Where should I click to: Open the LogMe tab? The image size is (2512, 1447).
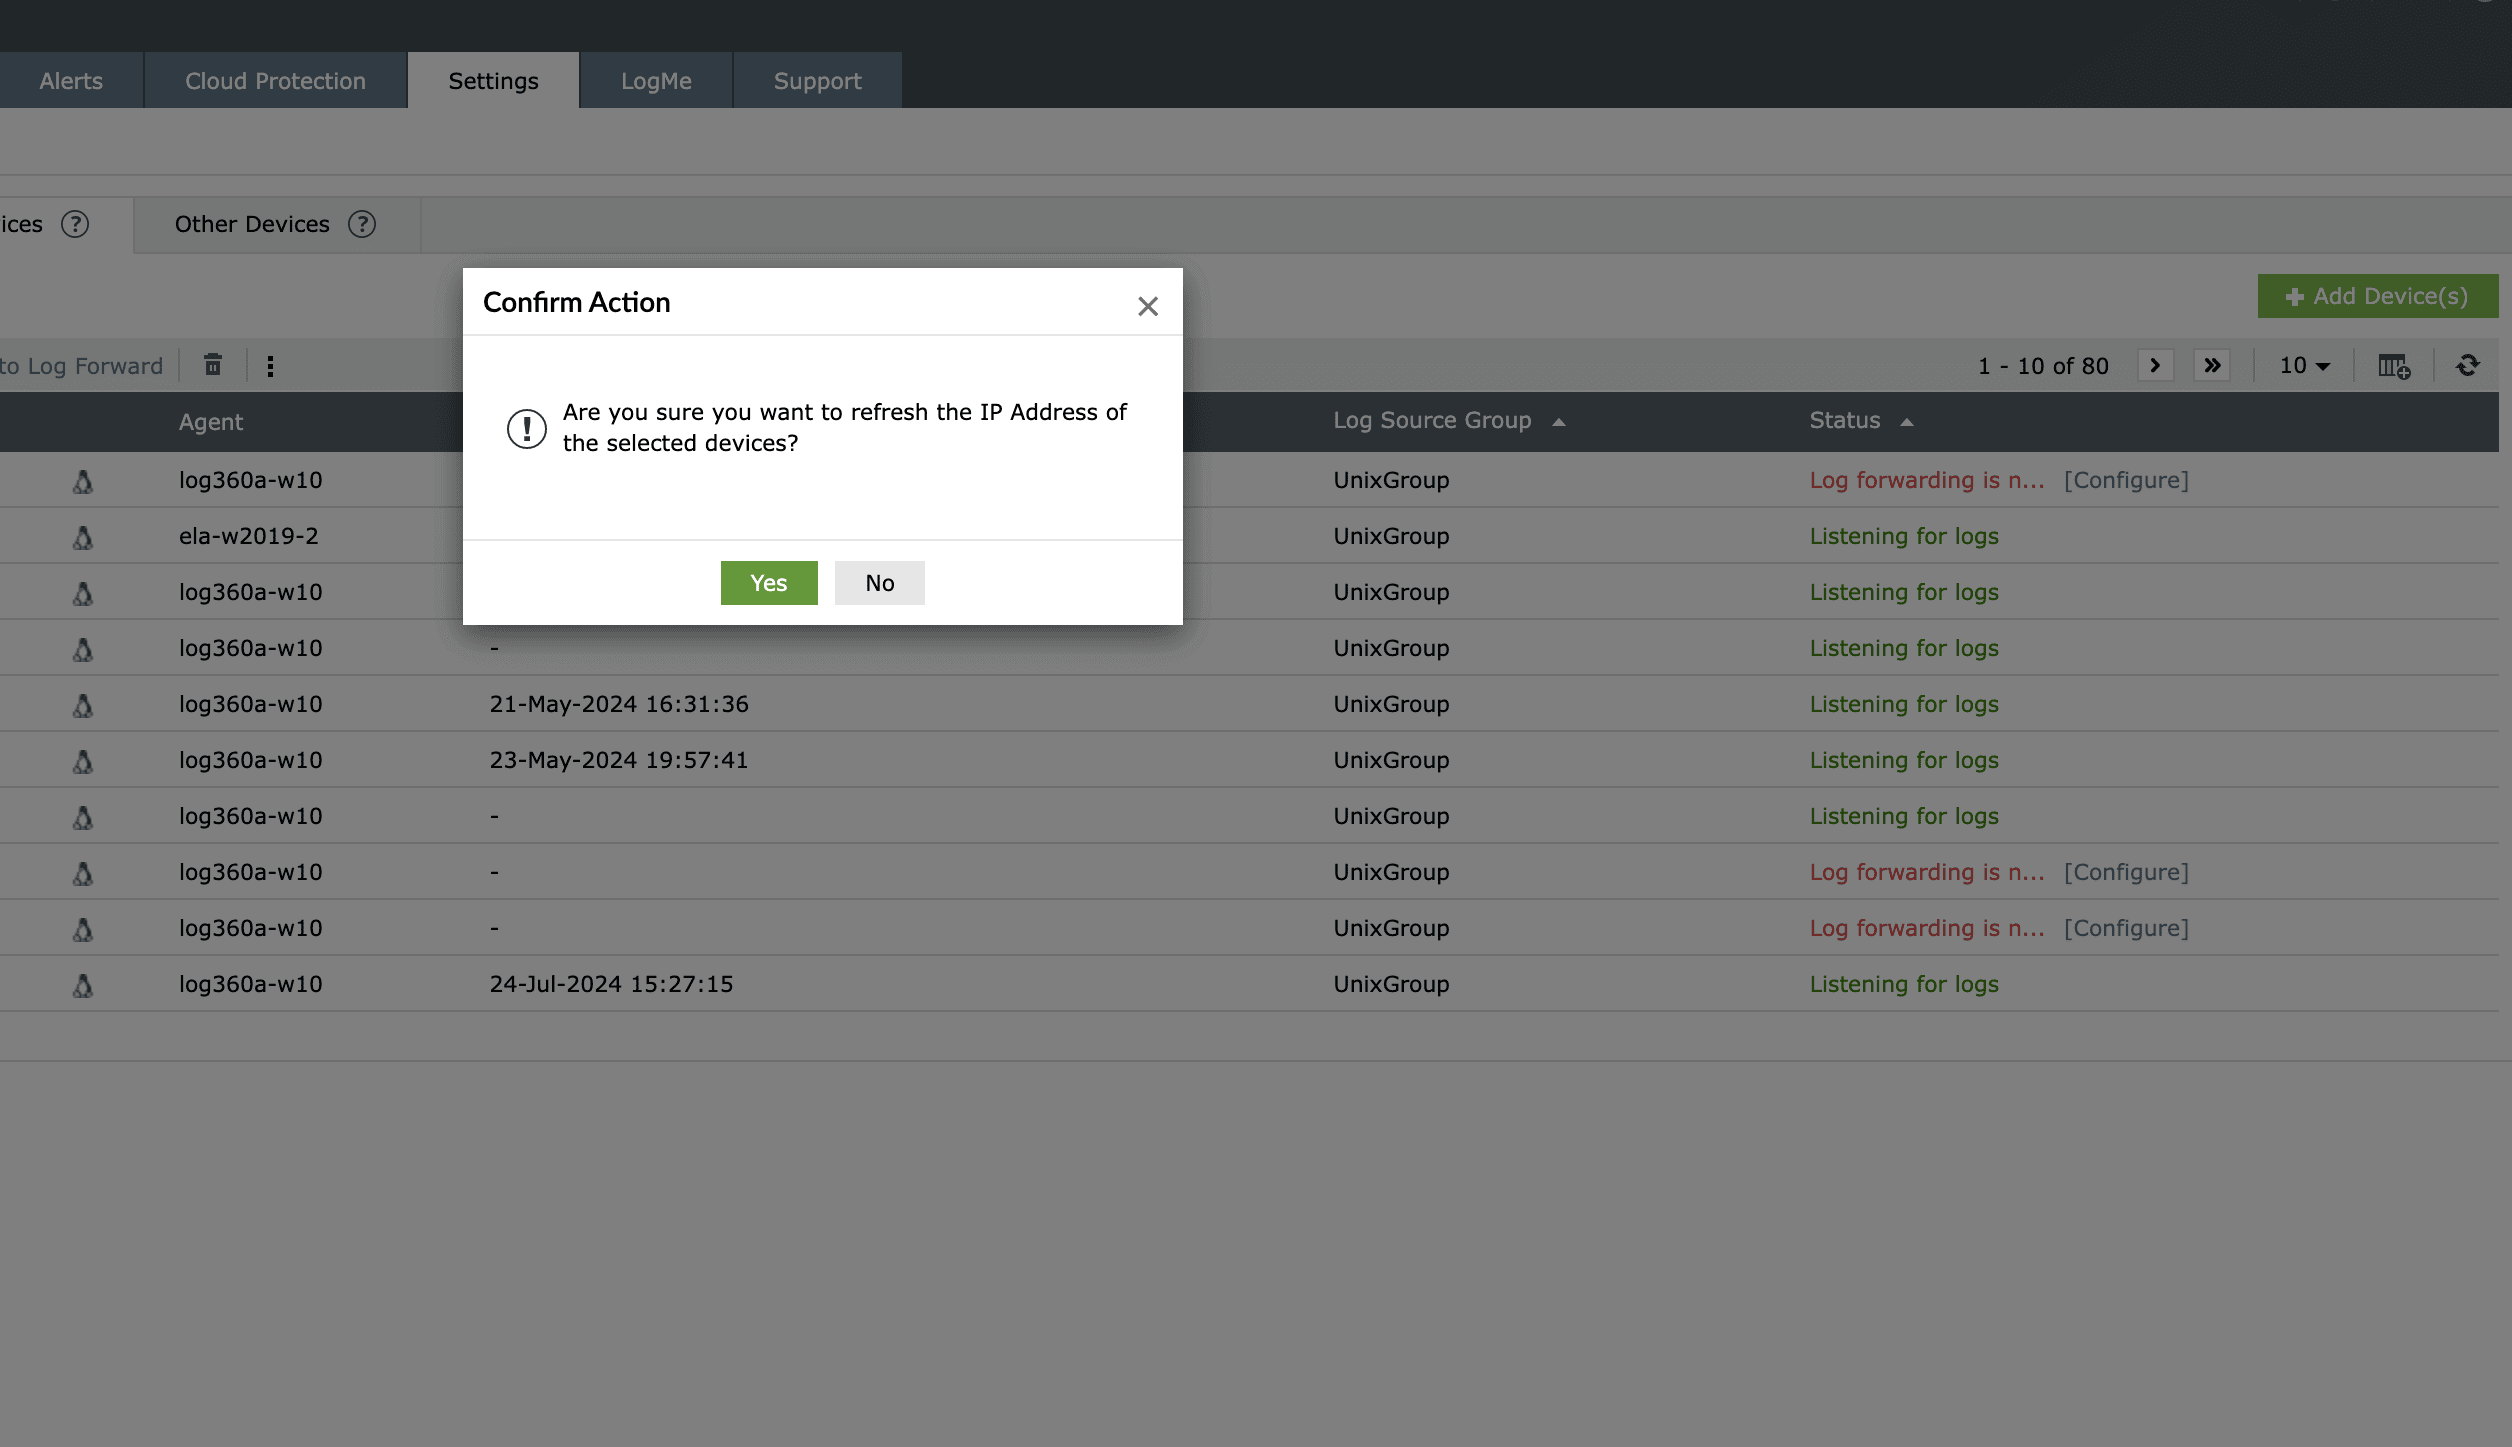click(656, 81)
